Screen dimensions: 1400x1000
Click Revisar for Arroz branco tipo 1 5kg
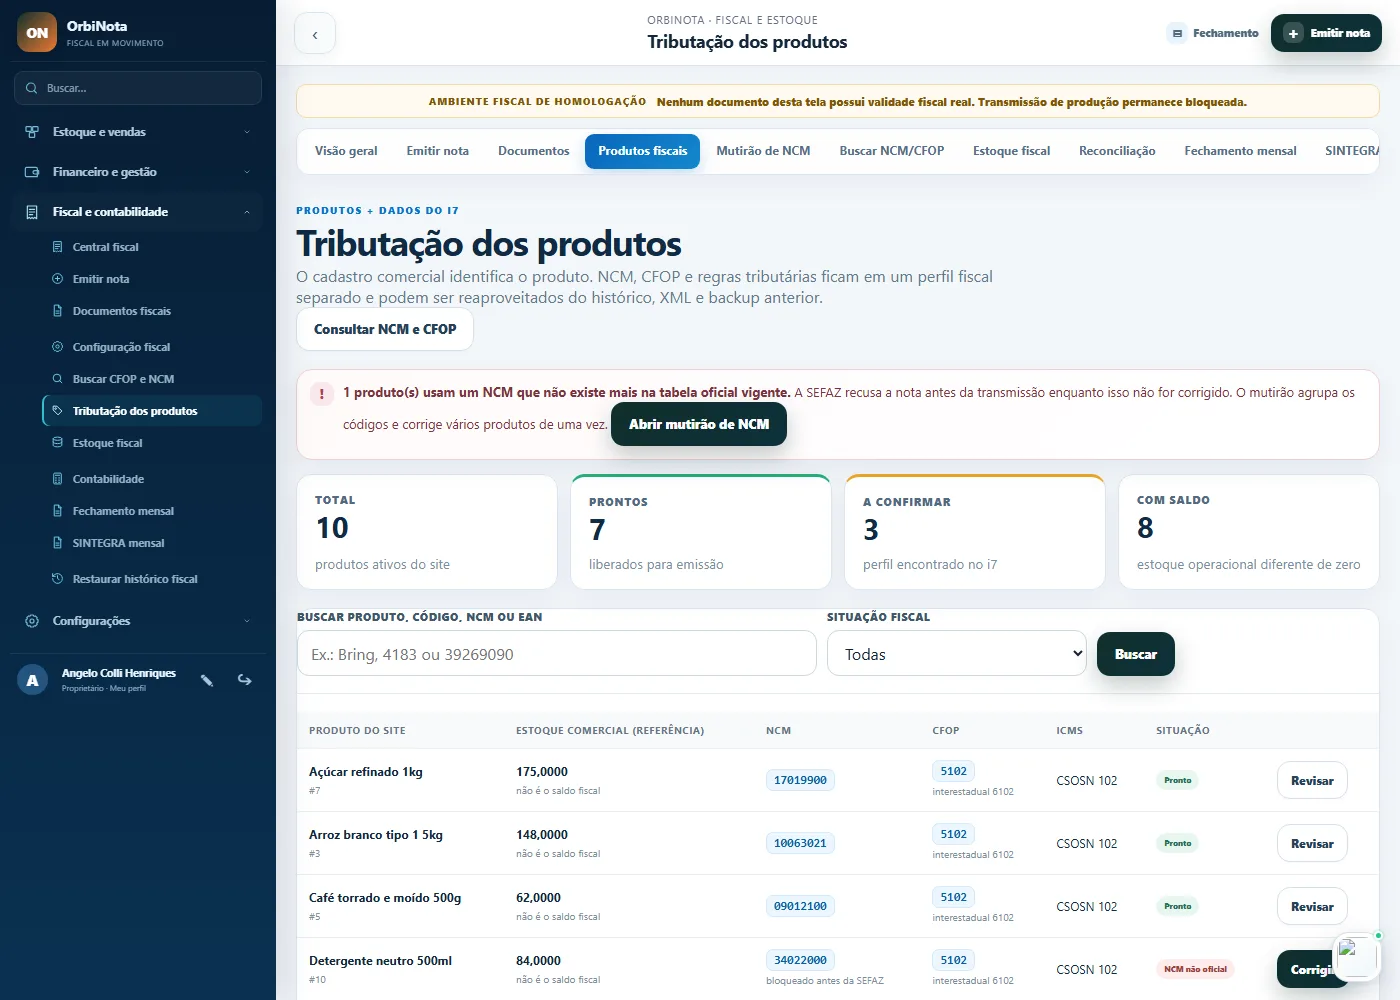tap(1312, 843)
